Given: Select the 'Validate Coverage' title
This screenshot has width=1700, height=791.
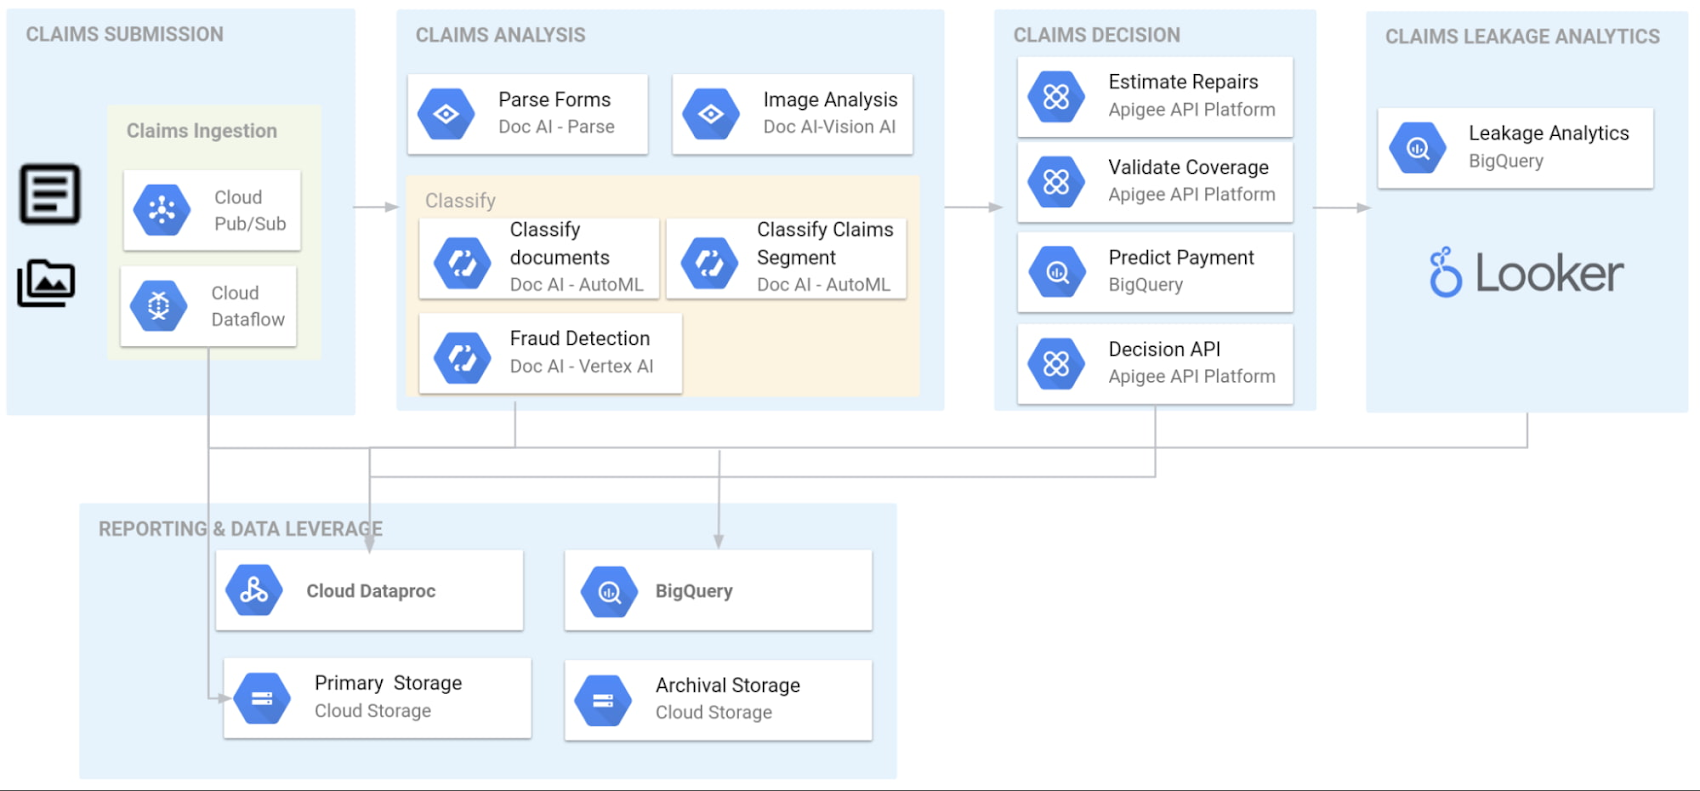Looking at the screenshot, I should [x=1188, y=167].
